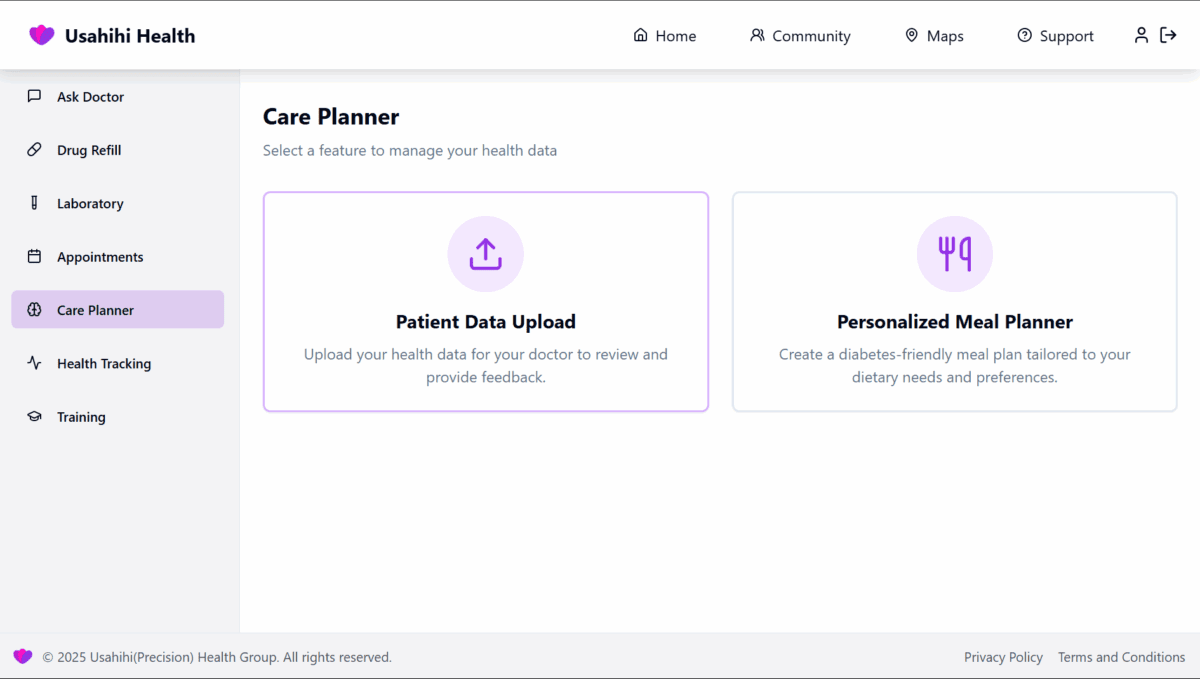
Task: Open the Home navigation item
Action: [665, 36]
